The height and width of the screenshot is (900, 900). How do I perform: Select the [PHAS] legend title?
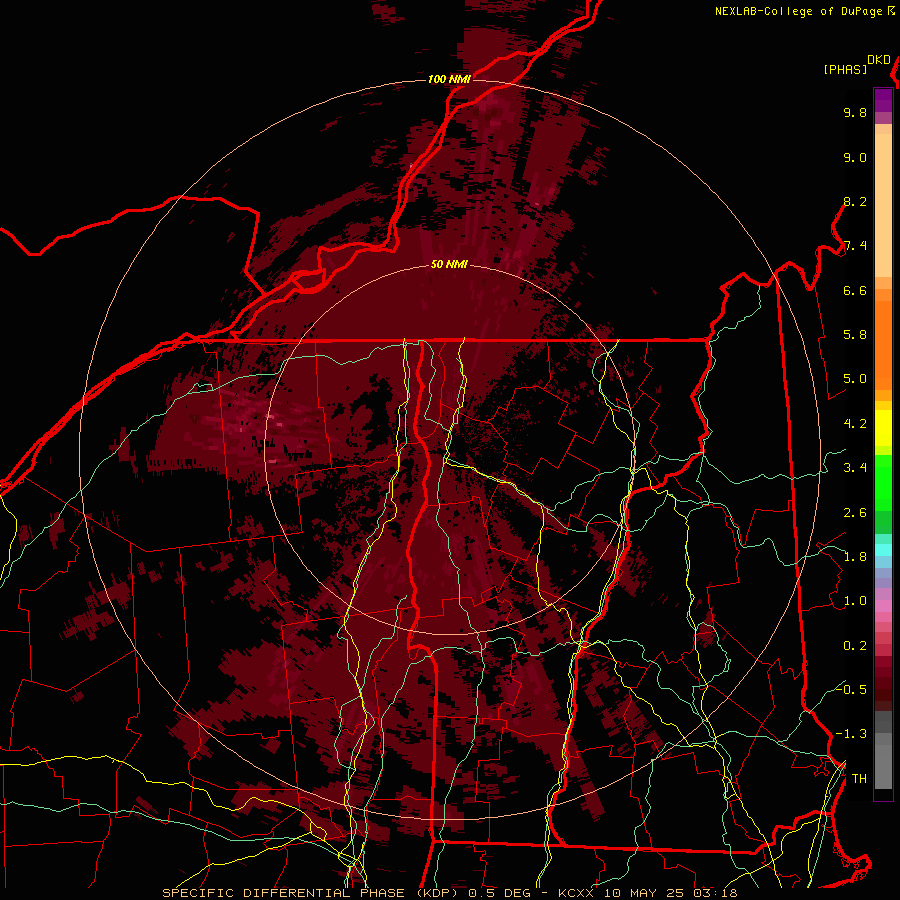pos(845,69)
